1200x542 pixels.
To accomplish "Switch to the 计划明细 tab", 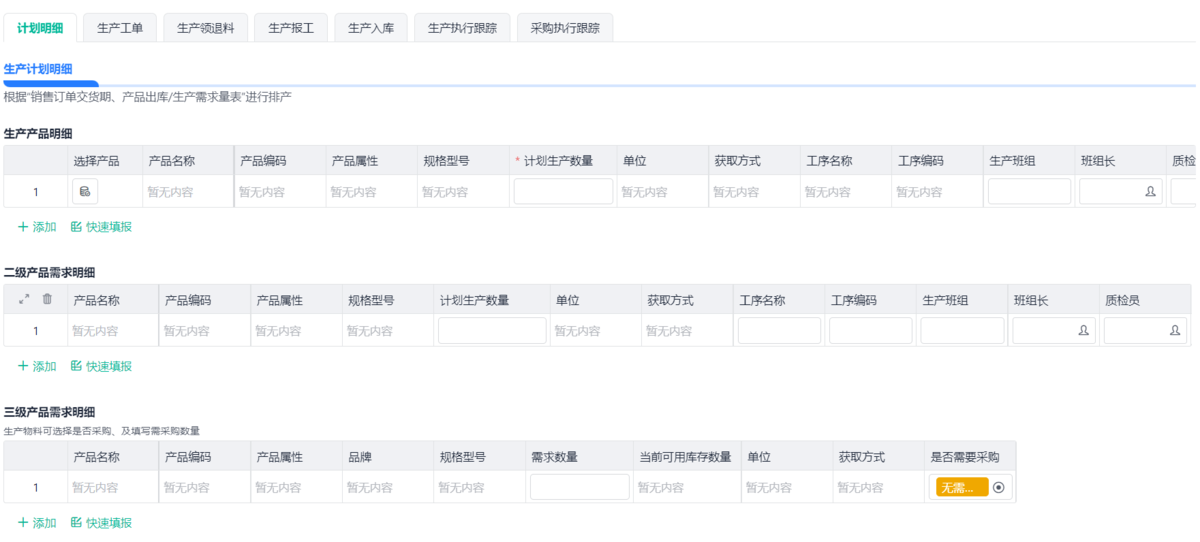I will tap(40, 28).
